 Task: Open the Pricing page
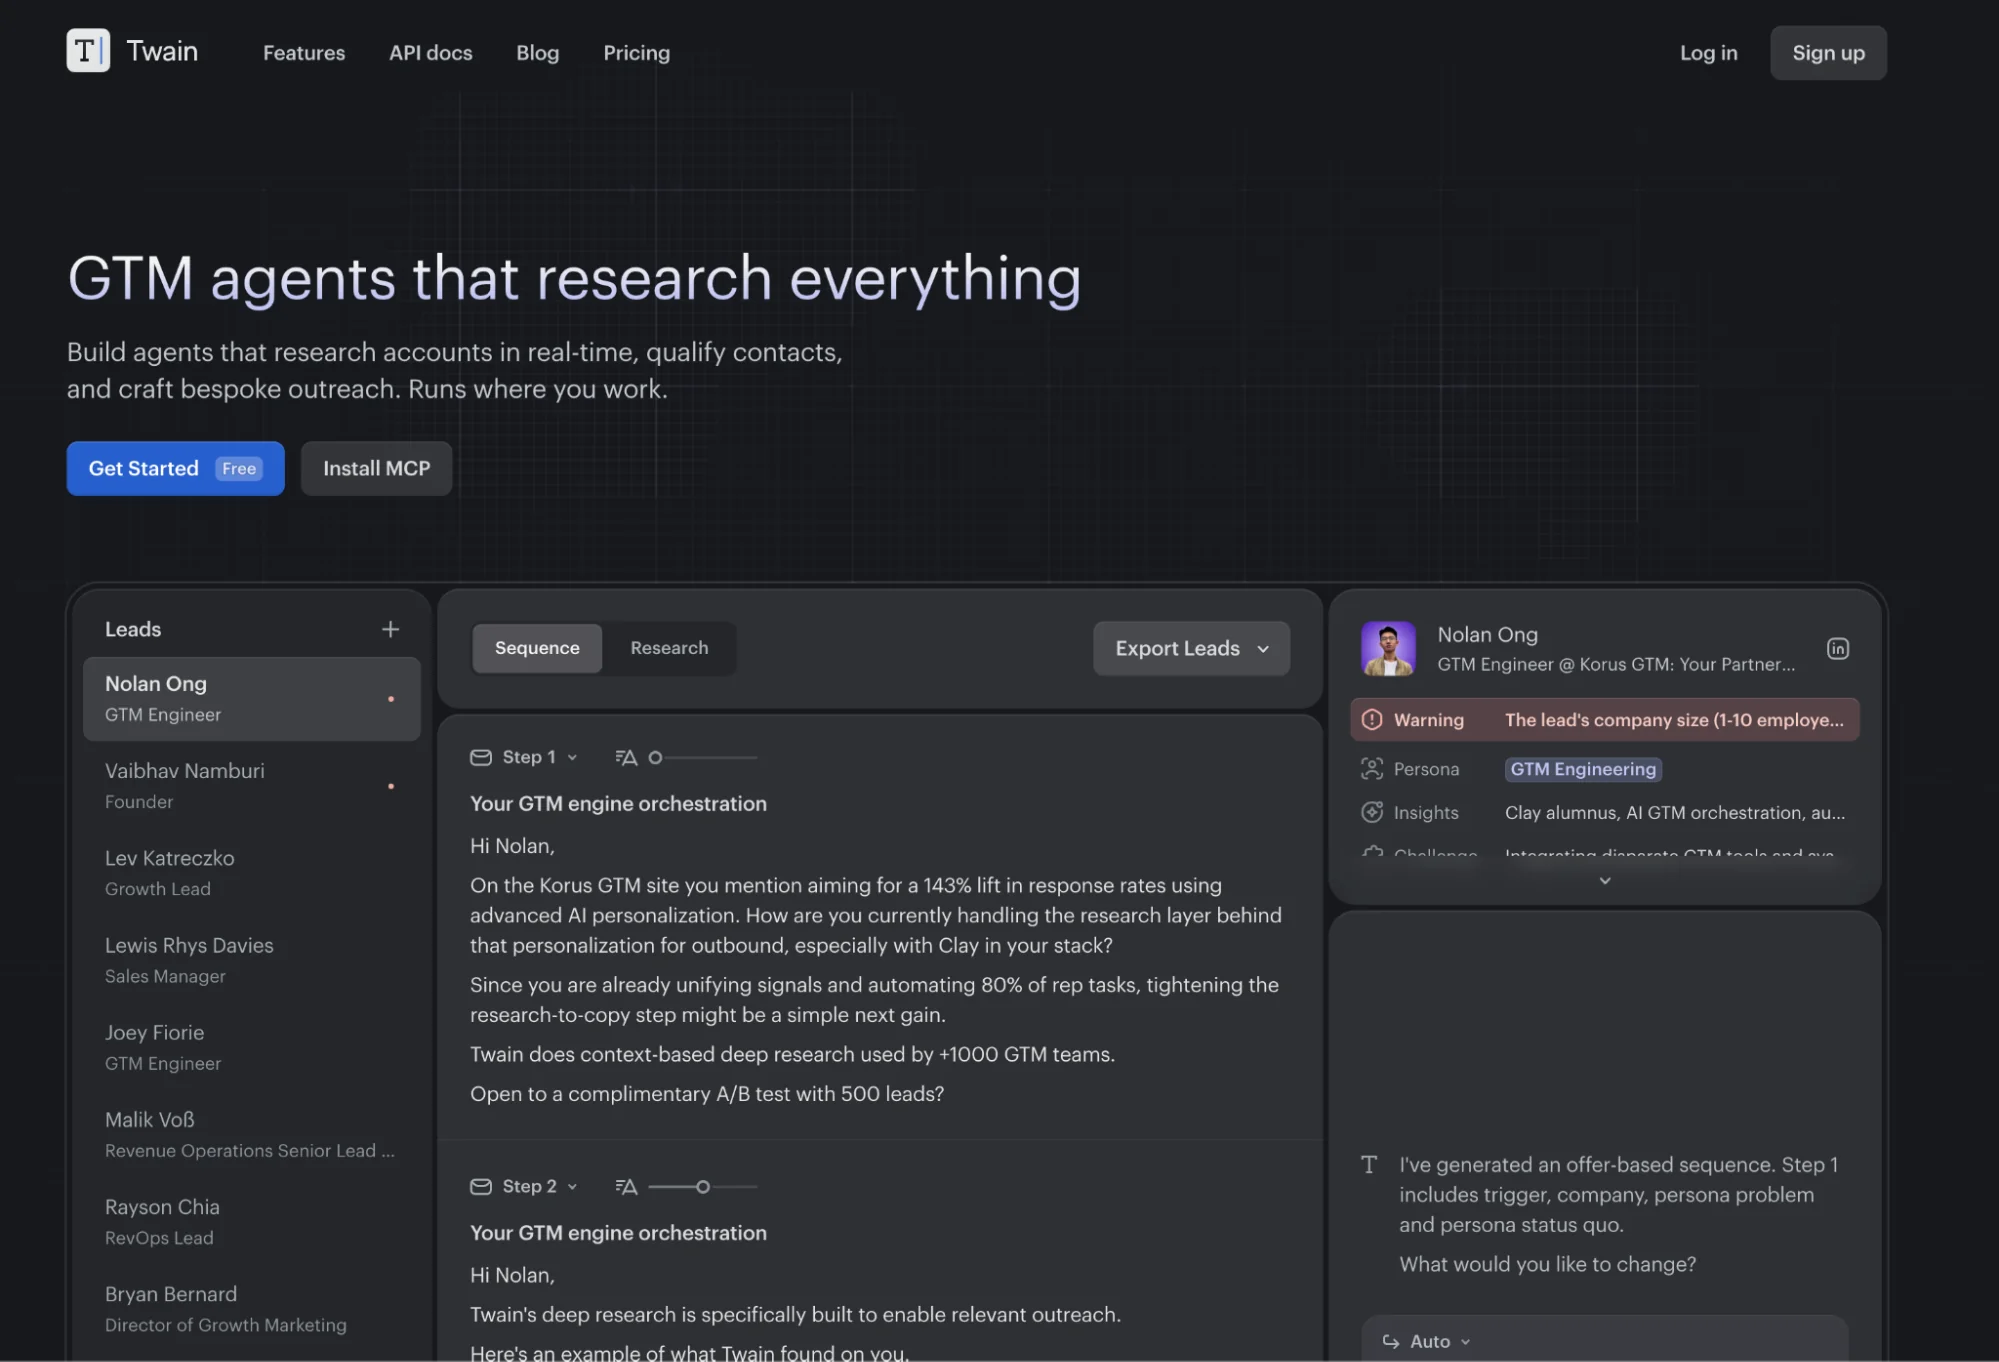[637, 52]
